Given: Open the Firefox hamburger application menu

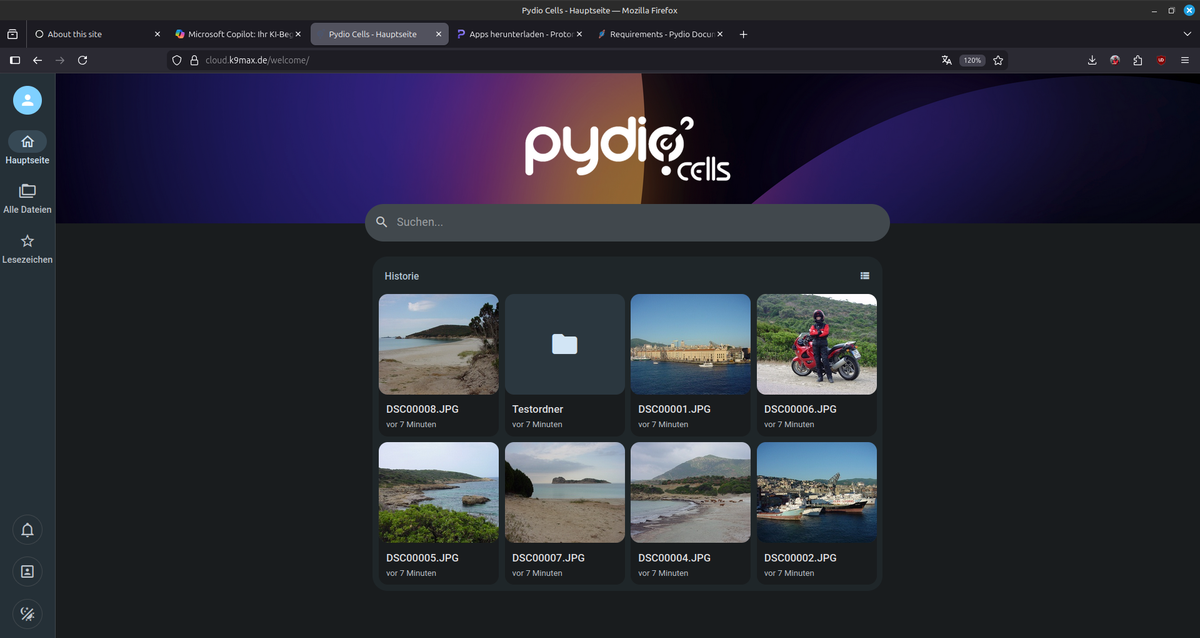Looking at the screenshot, I should pos(1185,60).
